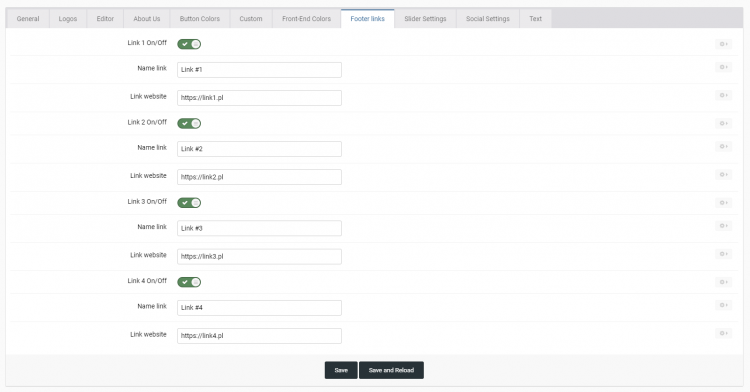Image resolution: width=750 pixels, height=392 pixels.
Task: Edit the Link website field with https://link4.pl
Action: tap(259, 336)
